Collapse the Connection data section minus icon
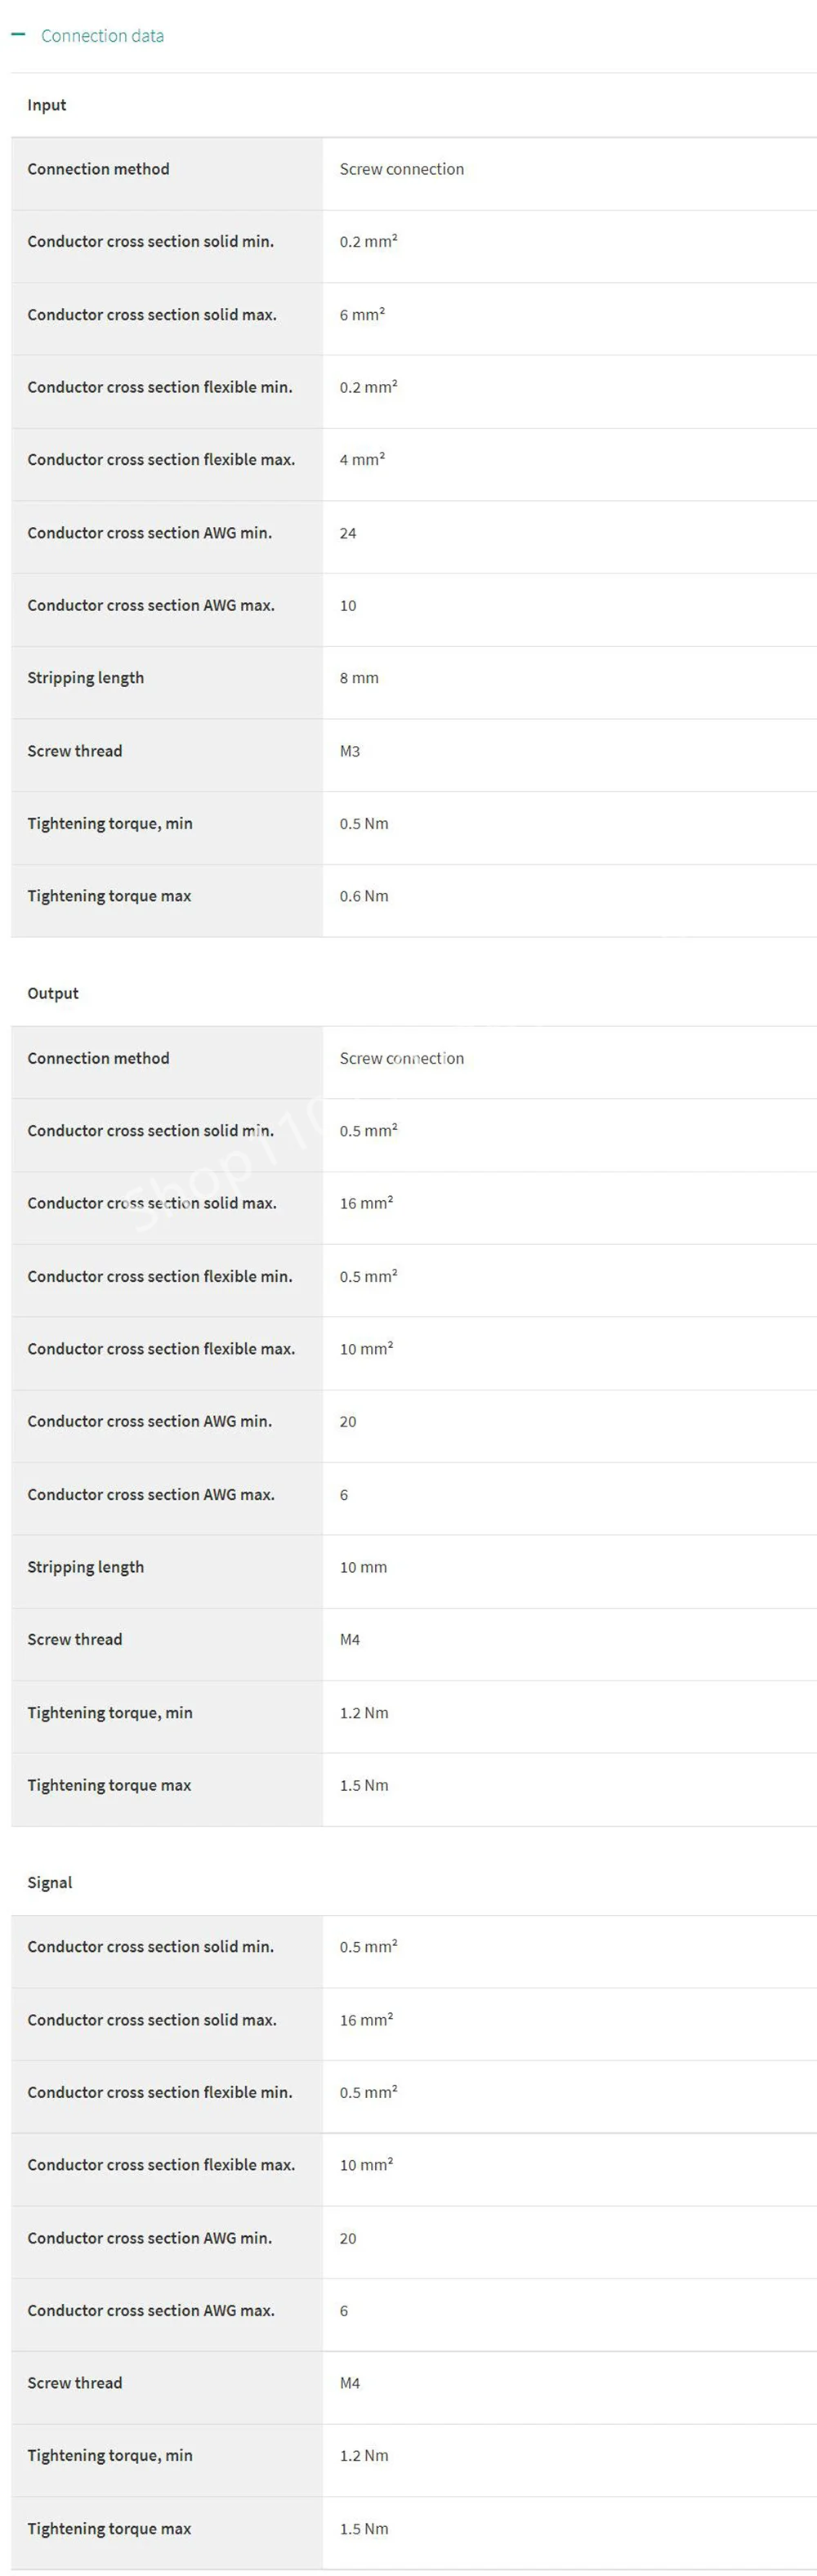This screenshot has height=2576, width=817. (18, 35)
